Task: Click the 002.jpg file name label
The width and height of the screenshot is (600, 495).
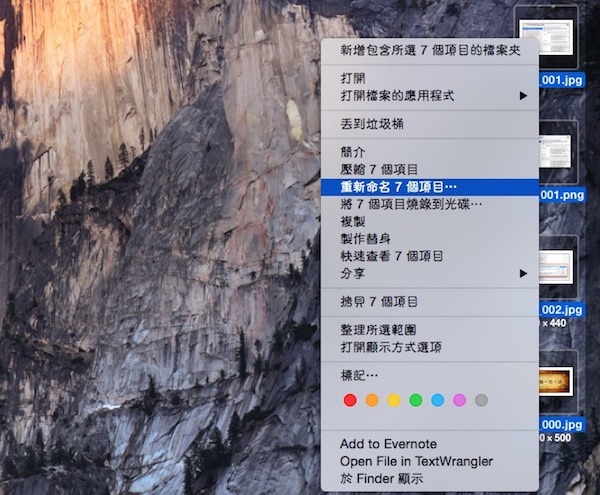Action: click(x=561, y=309)
